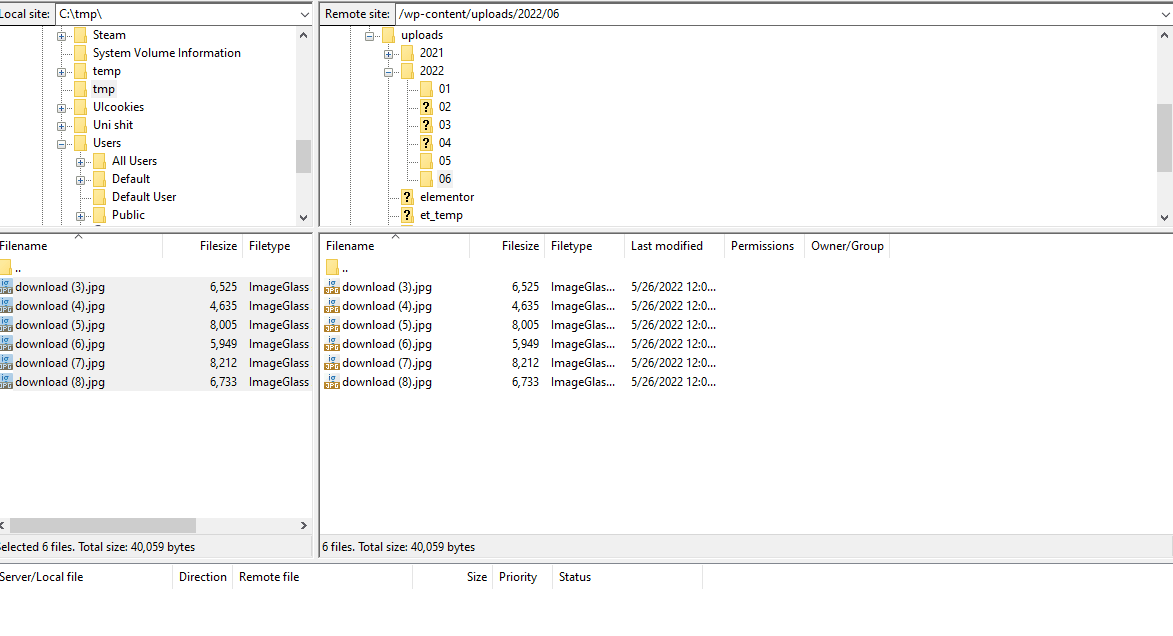Select local file download (4).jpg

(x=60, y=306)
